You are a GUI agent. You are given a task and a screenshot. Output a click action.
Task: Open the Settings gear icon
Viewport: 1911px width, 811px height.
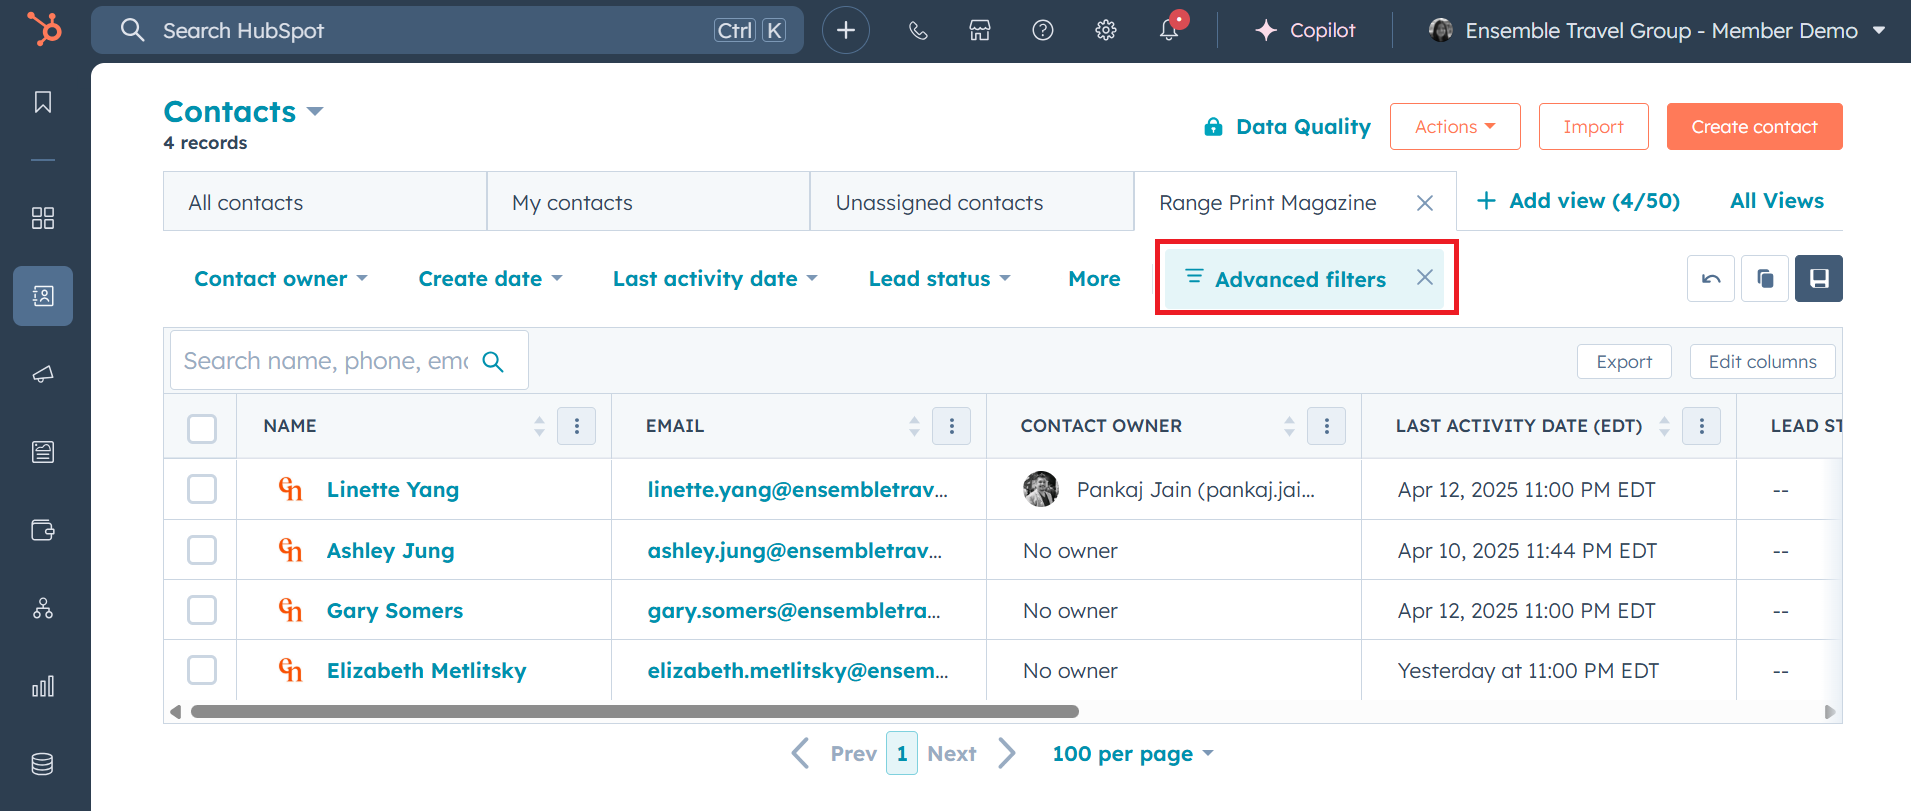click(1106, 31)
